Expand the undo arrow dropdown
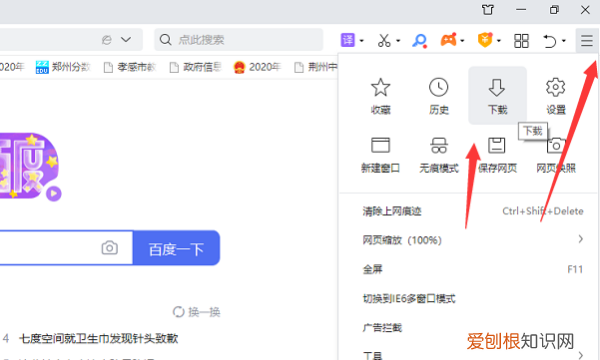 pos(564,41)
